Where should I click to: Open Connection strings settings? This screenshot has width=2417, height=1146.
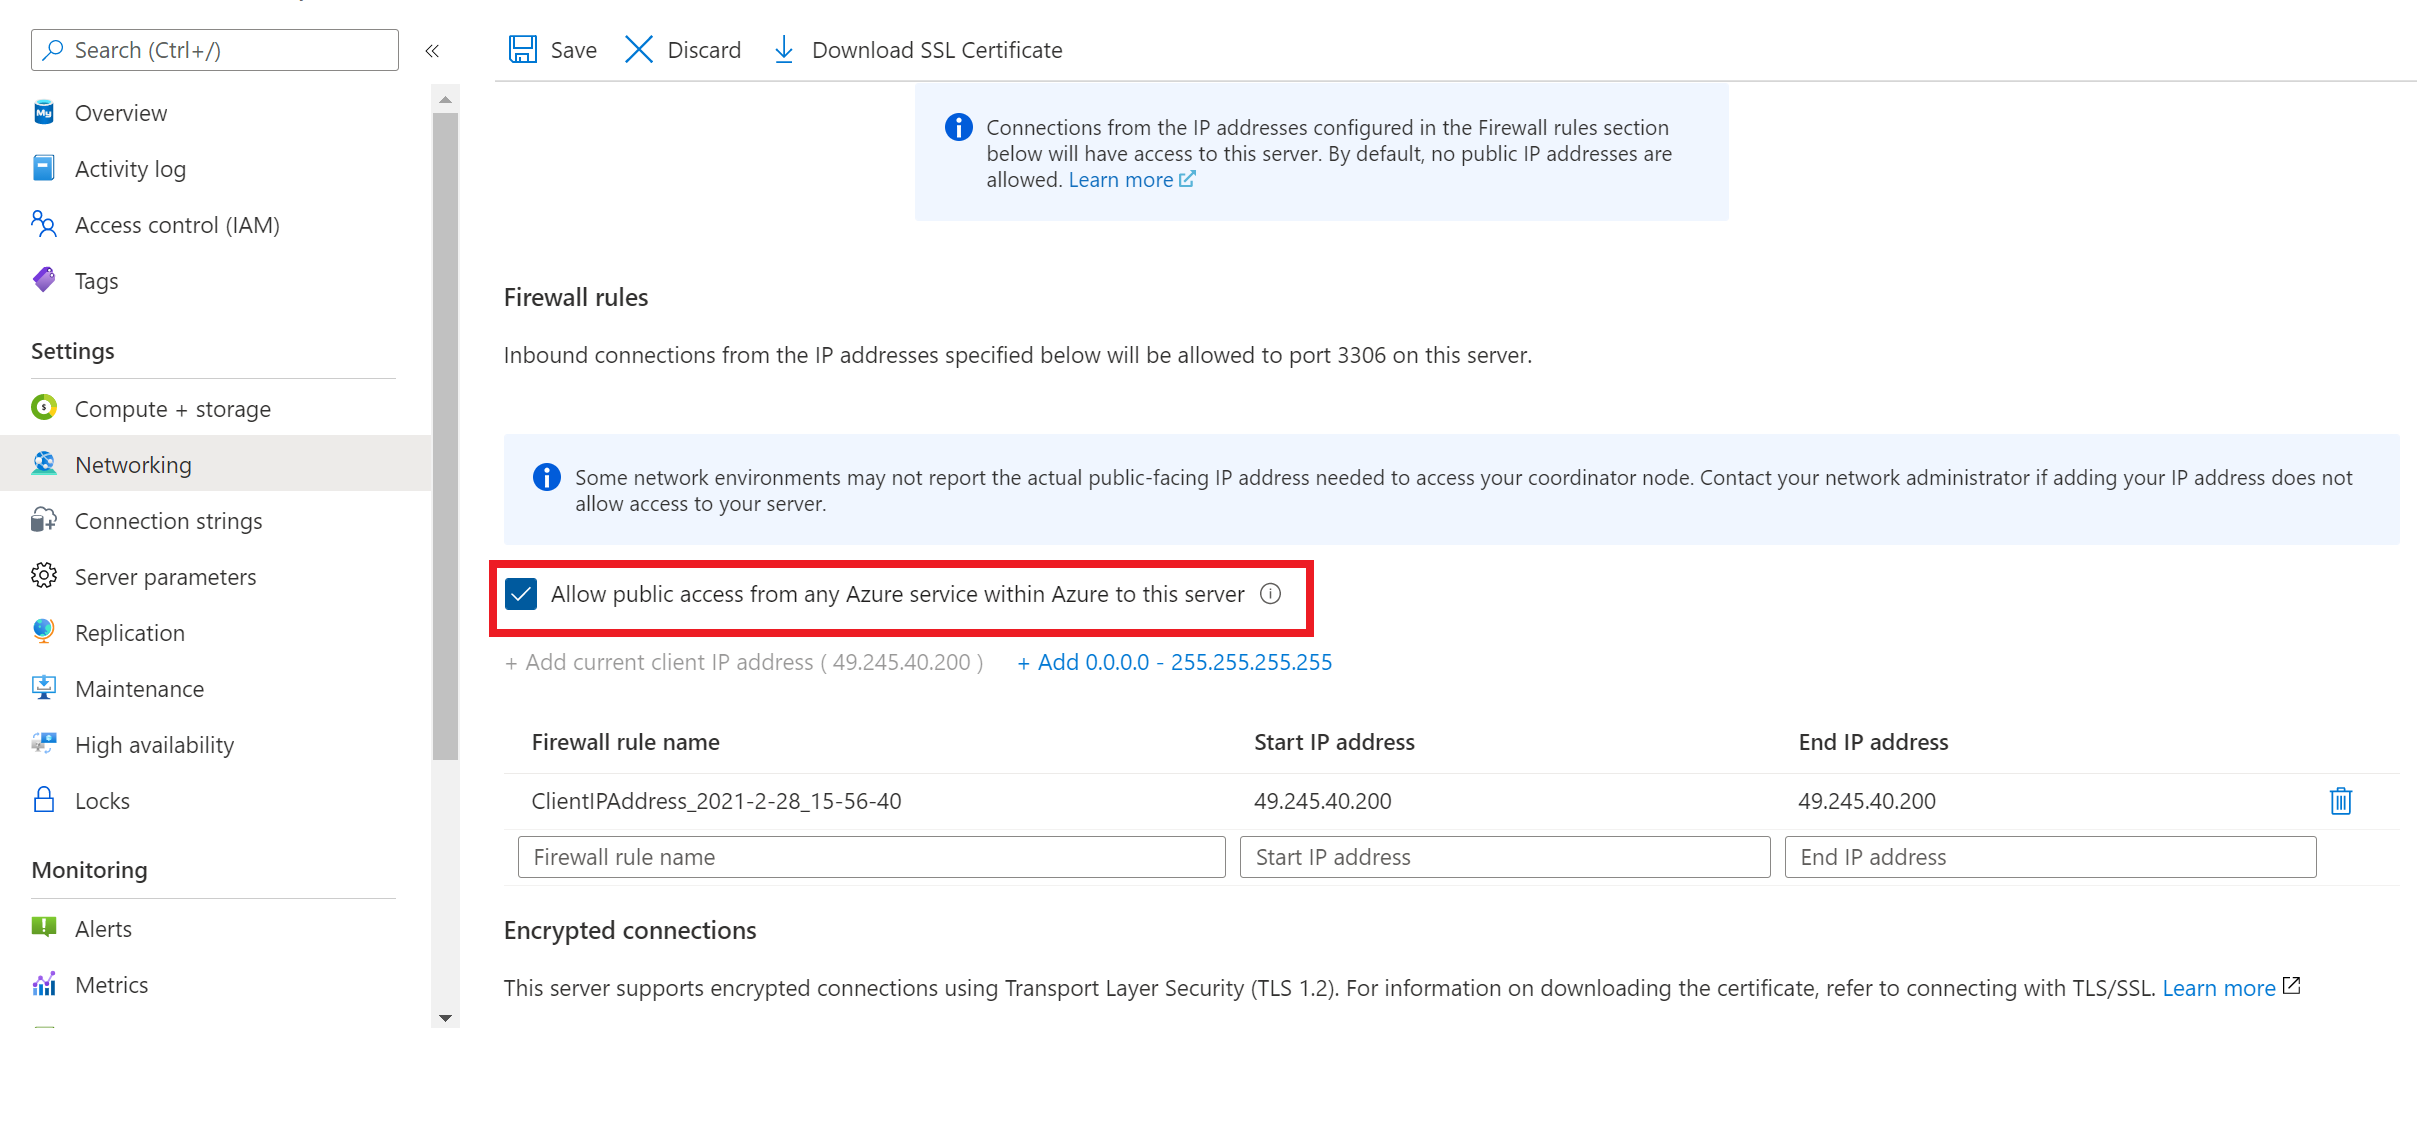pyautogui.click(x=168, y=520)
